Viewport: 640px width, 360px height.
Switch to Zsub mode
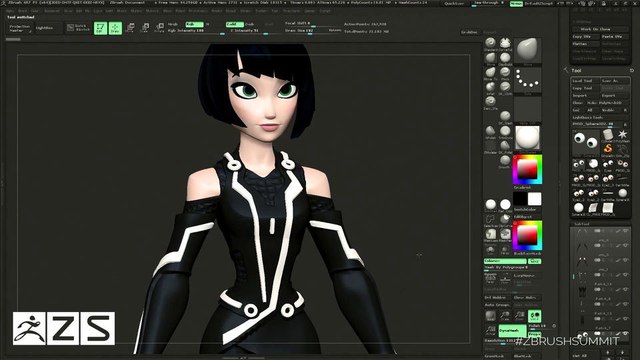[249, 24]
